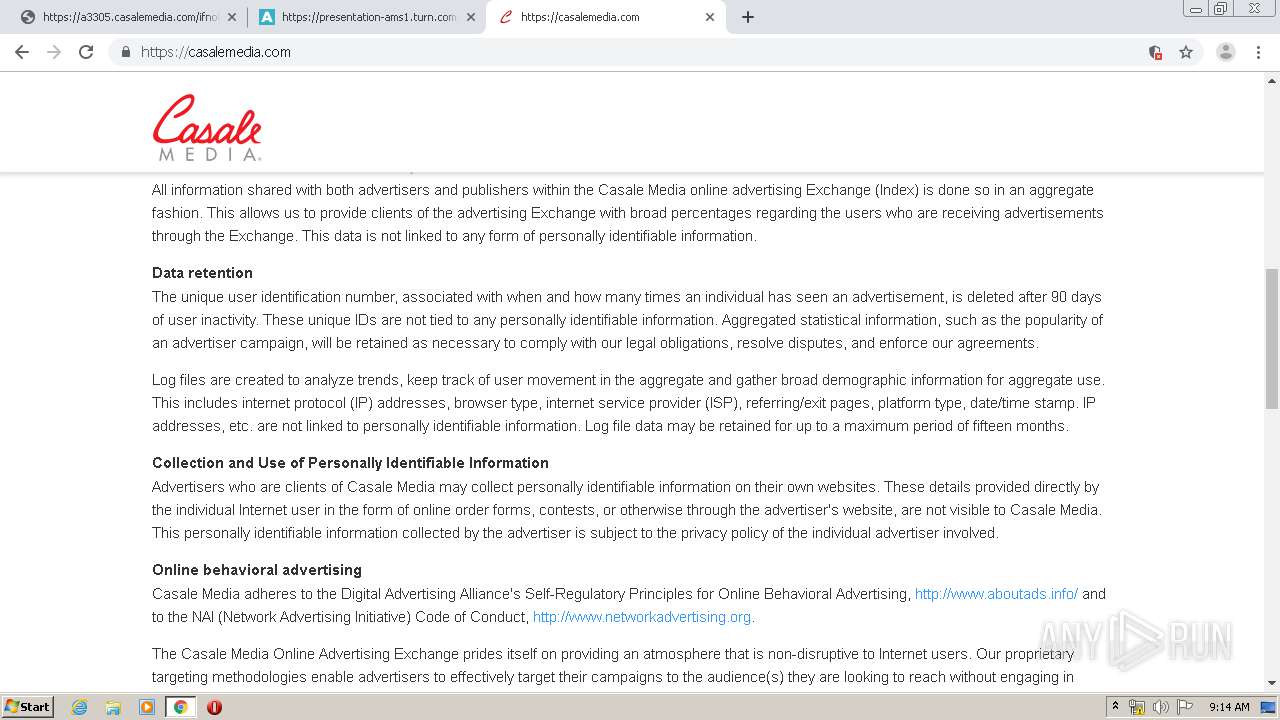Open the red stop-sign taskbar icon
The image size is (1280, 720).
214,707
